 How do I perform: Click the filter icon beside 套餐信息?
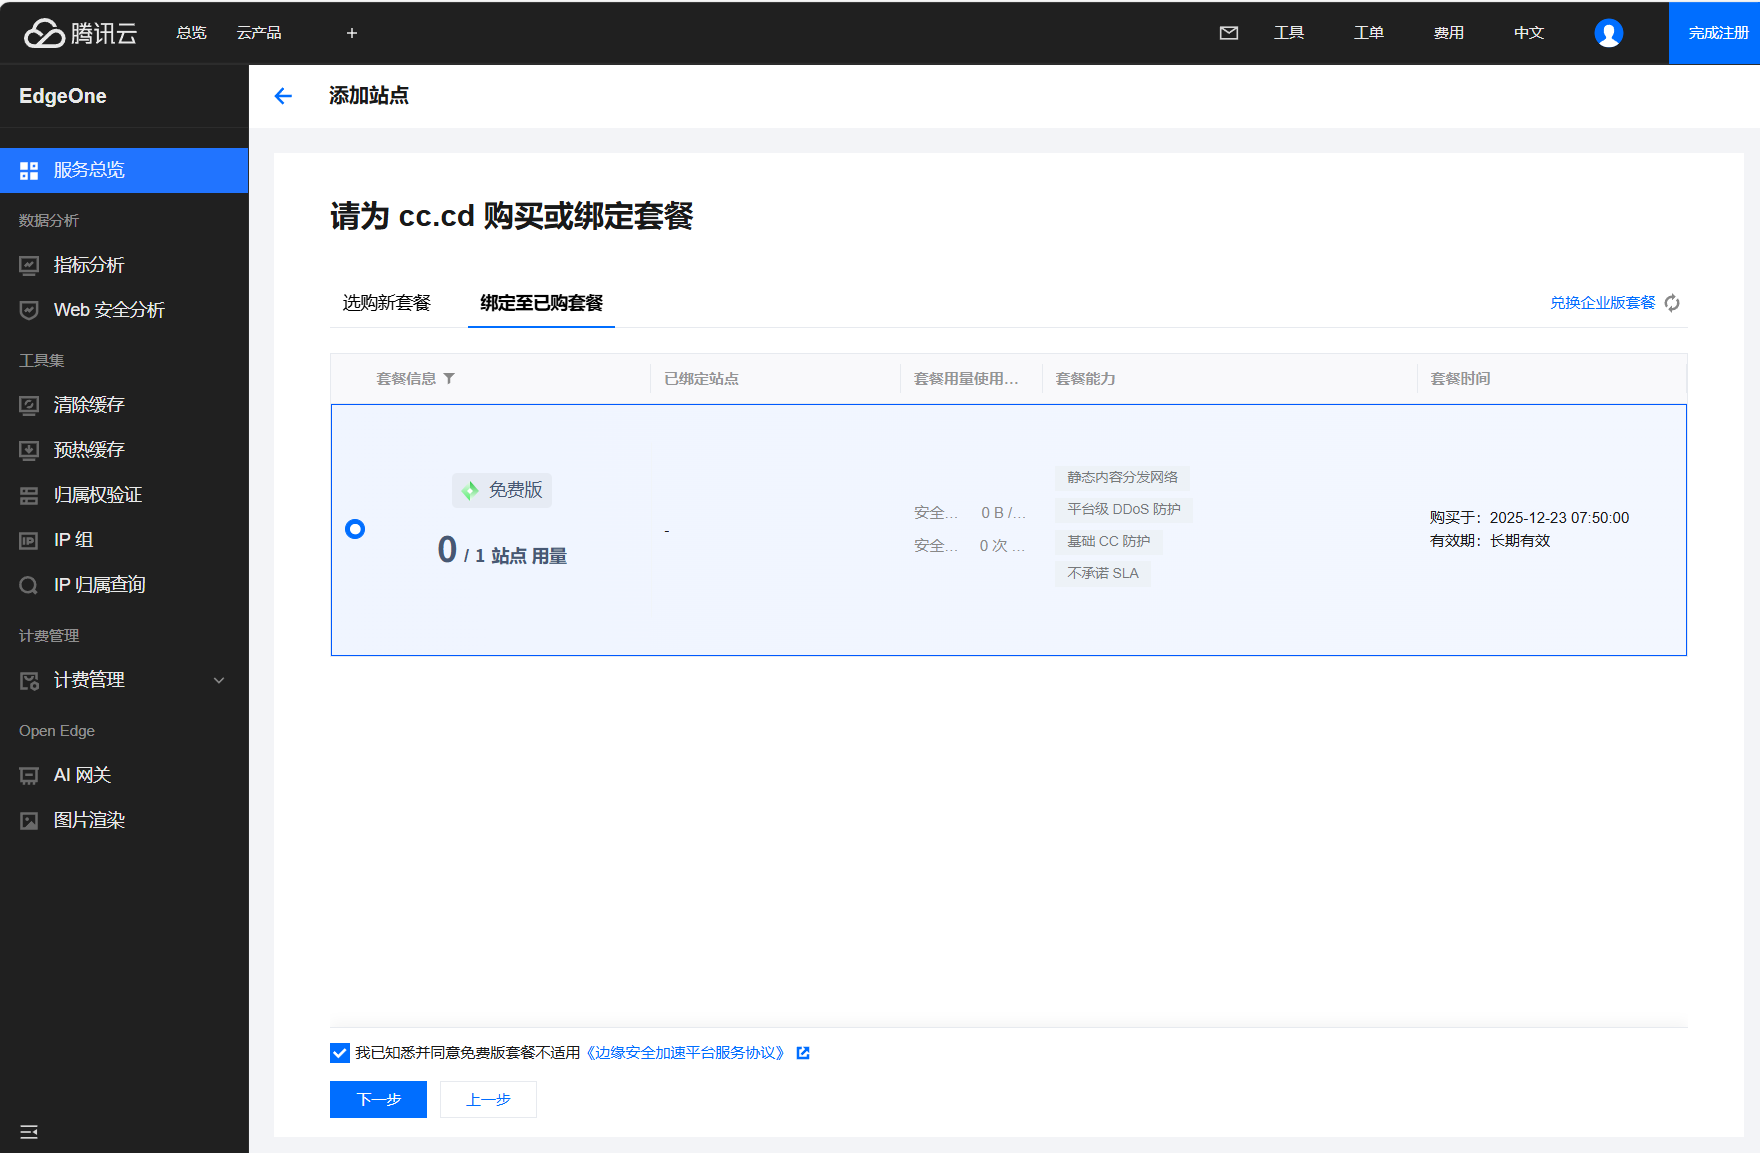tap(449, 379)
